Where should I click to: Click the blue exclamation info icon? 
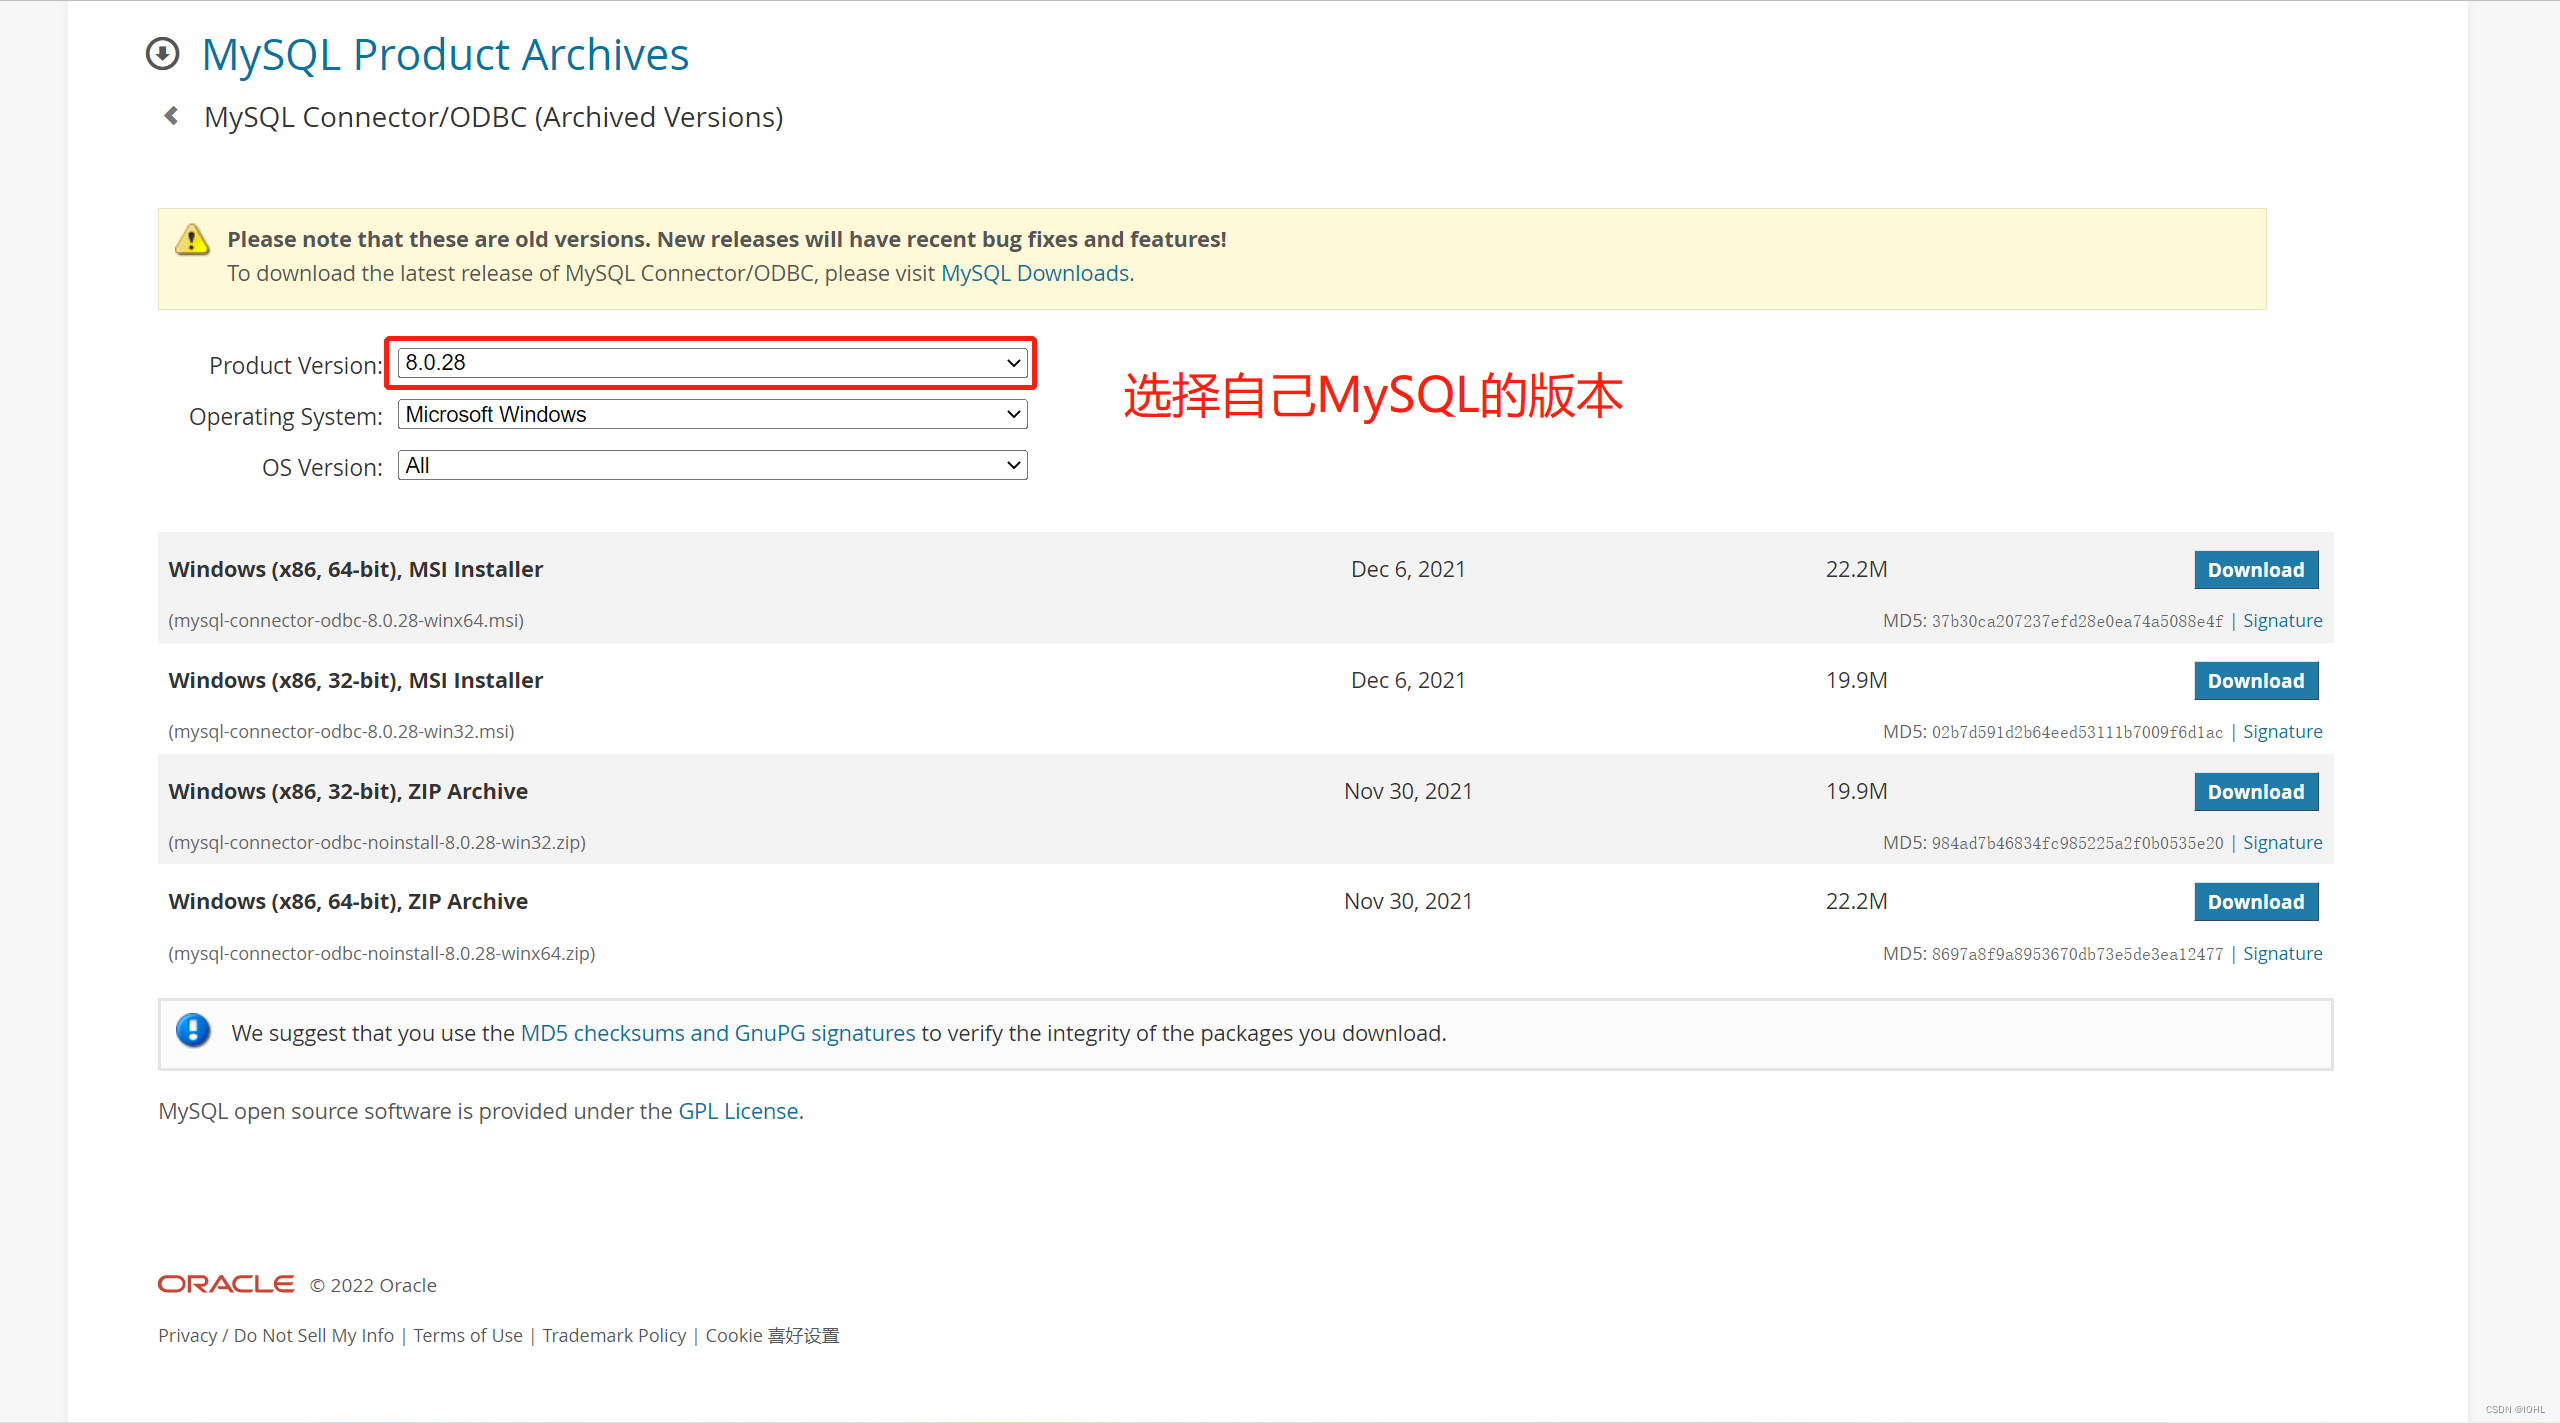click(x=193, y=1030)
